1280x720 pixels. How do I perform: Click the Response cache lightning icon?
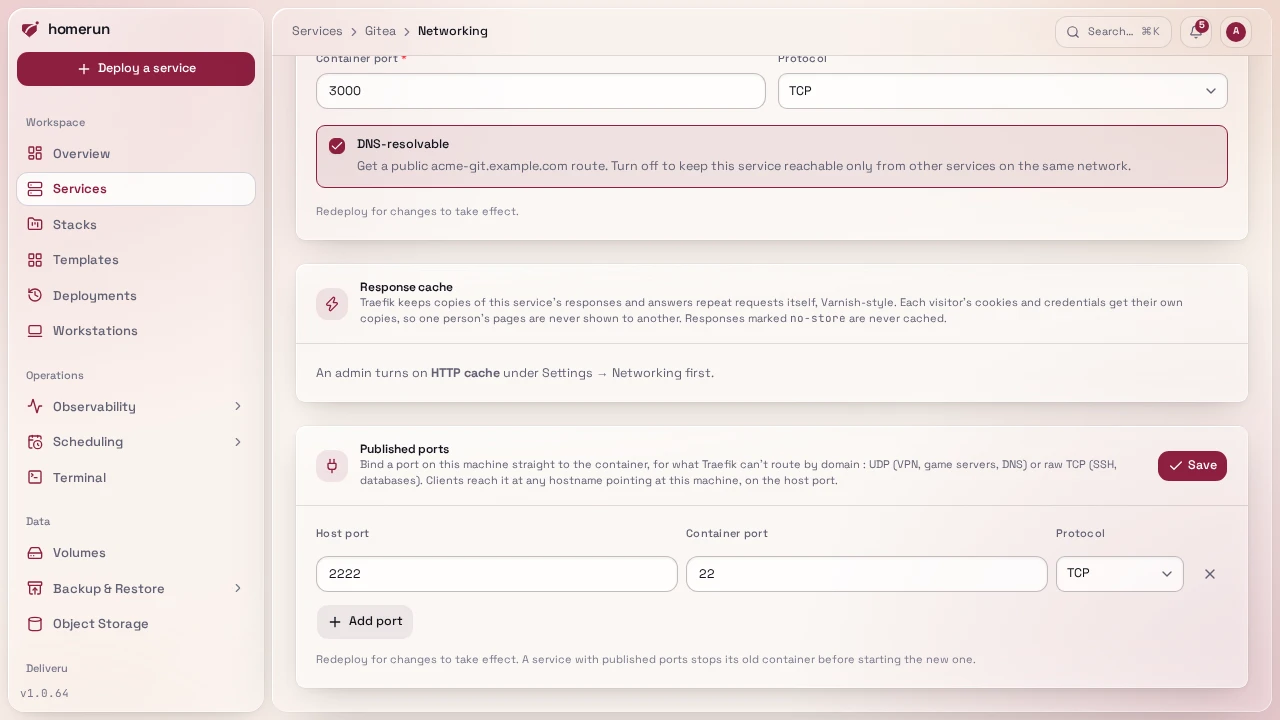coord(332,304)
